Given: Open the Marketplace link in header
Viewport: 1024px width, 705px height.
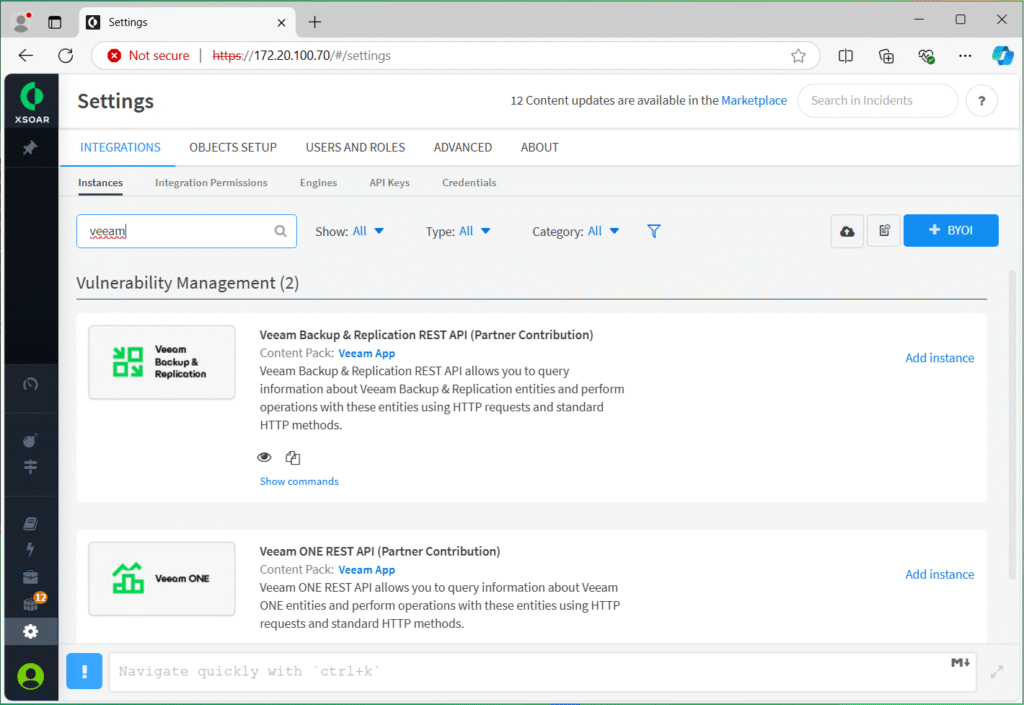Looking at the screenshot, I should (754, 101).
